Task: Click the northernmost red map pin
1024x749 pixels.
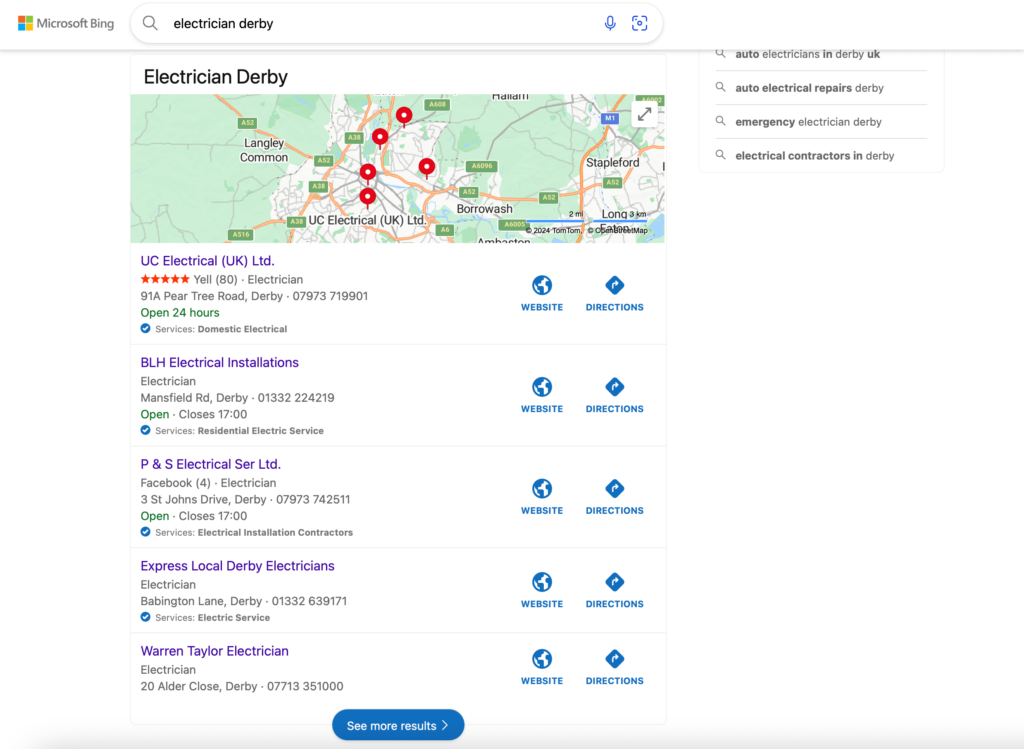Action: (404, 116)
